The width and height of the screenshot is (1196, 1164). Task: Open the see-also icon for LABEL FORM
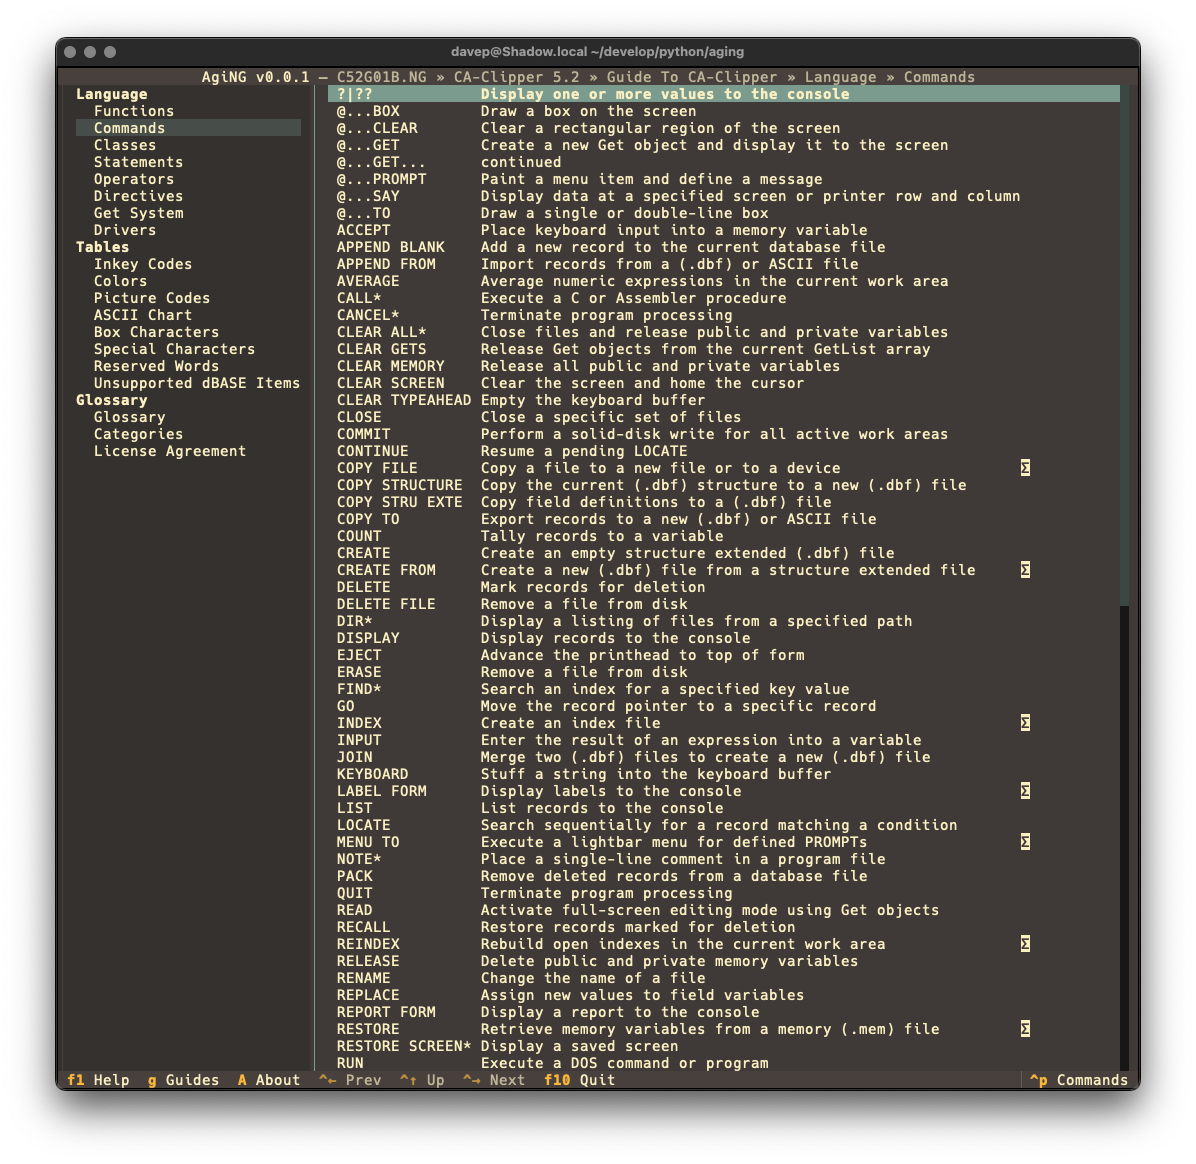1024,790
